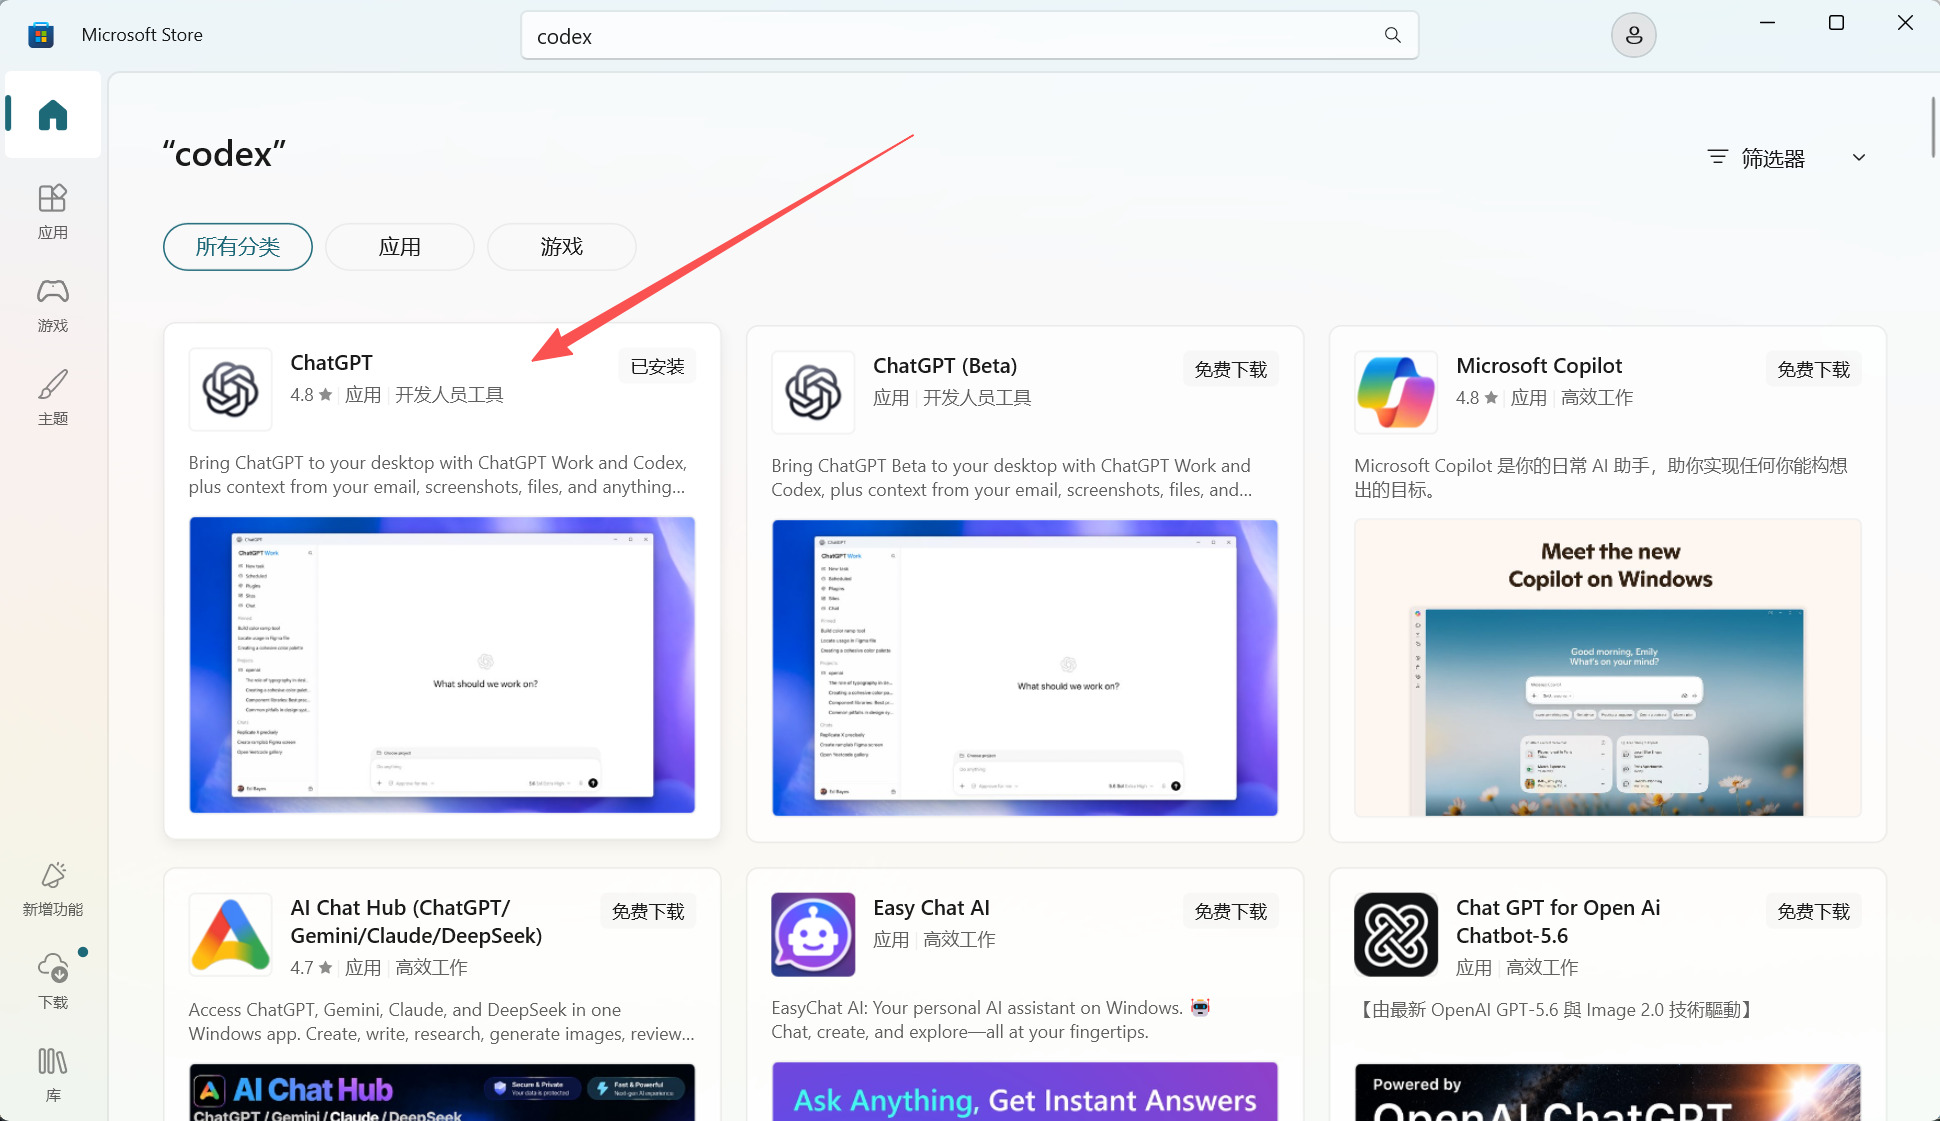The image size is (1940, 1121).
Task: Click the Chat GPT for Open Ai Chatbot-5.6 title
Action: click(1558, 922)
